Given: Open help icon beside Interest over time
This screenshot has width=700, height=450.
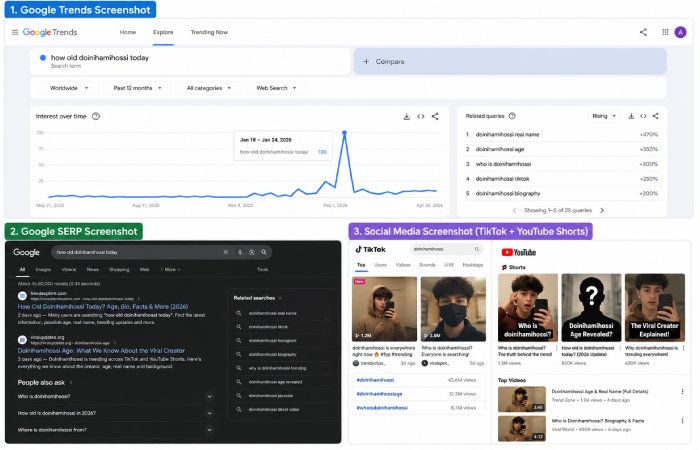Looking at the screenshot, I should click(96, 117).
